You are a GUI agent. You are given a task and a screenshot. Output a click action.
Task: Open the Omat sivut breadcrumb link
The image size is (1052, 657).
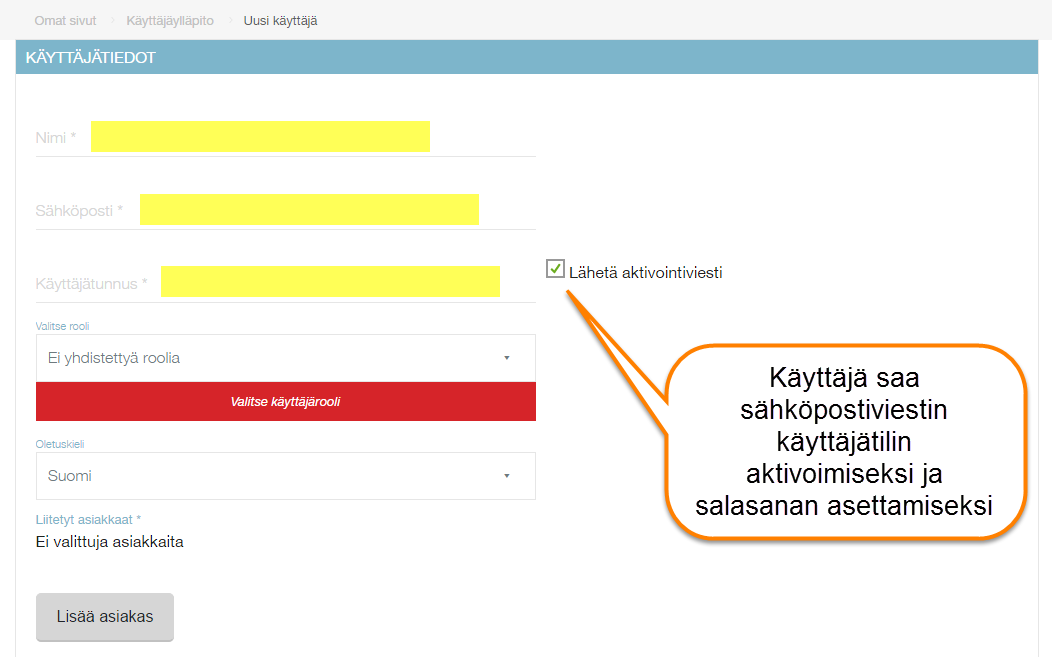pos(65,20)
